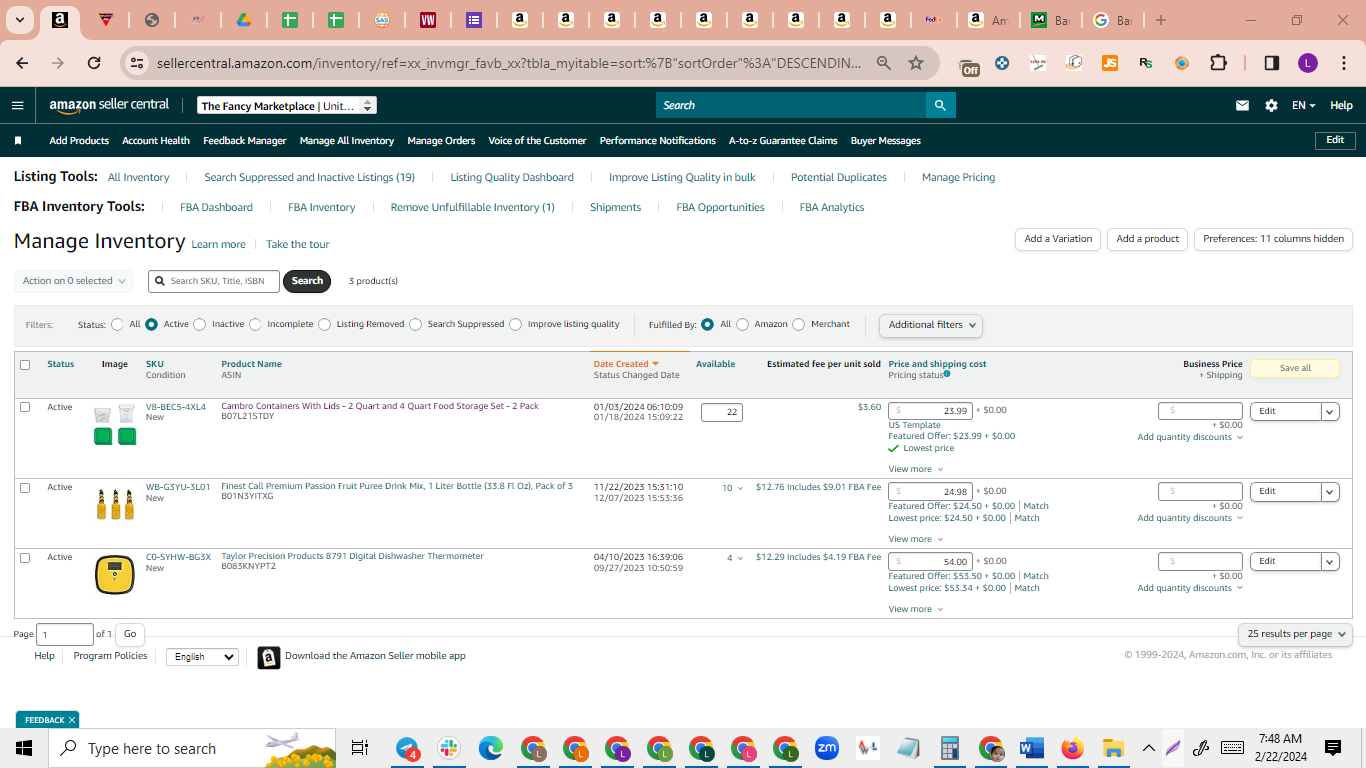Open Calculator from the taskbar
1366x768 pixels.
click(950, 748)
